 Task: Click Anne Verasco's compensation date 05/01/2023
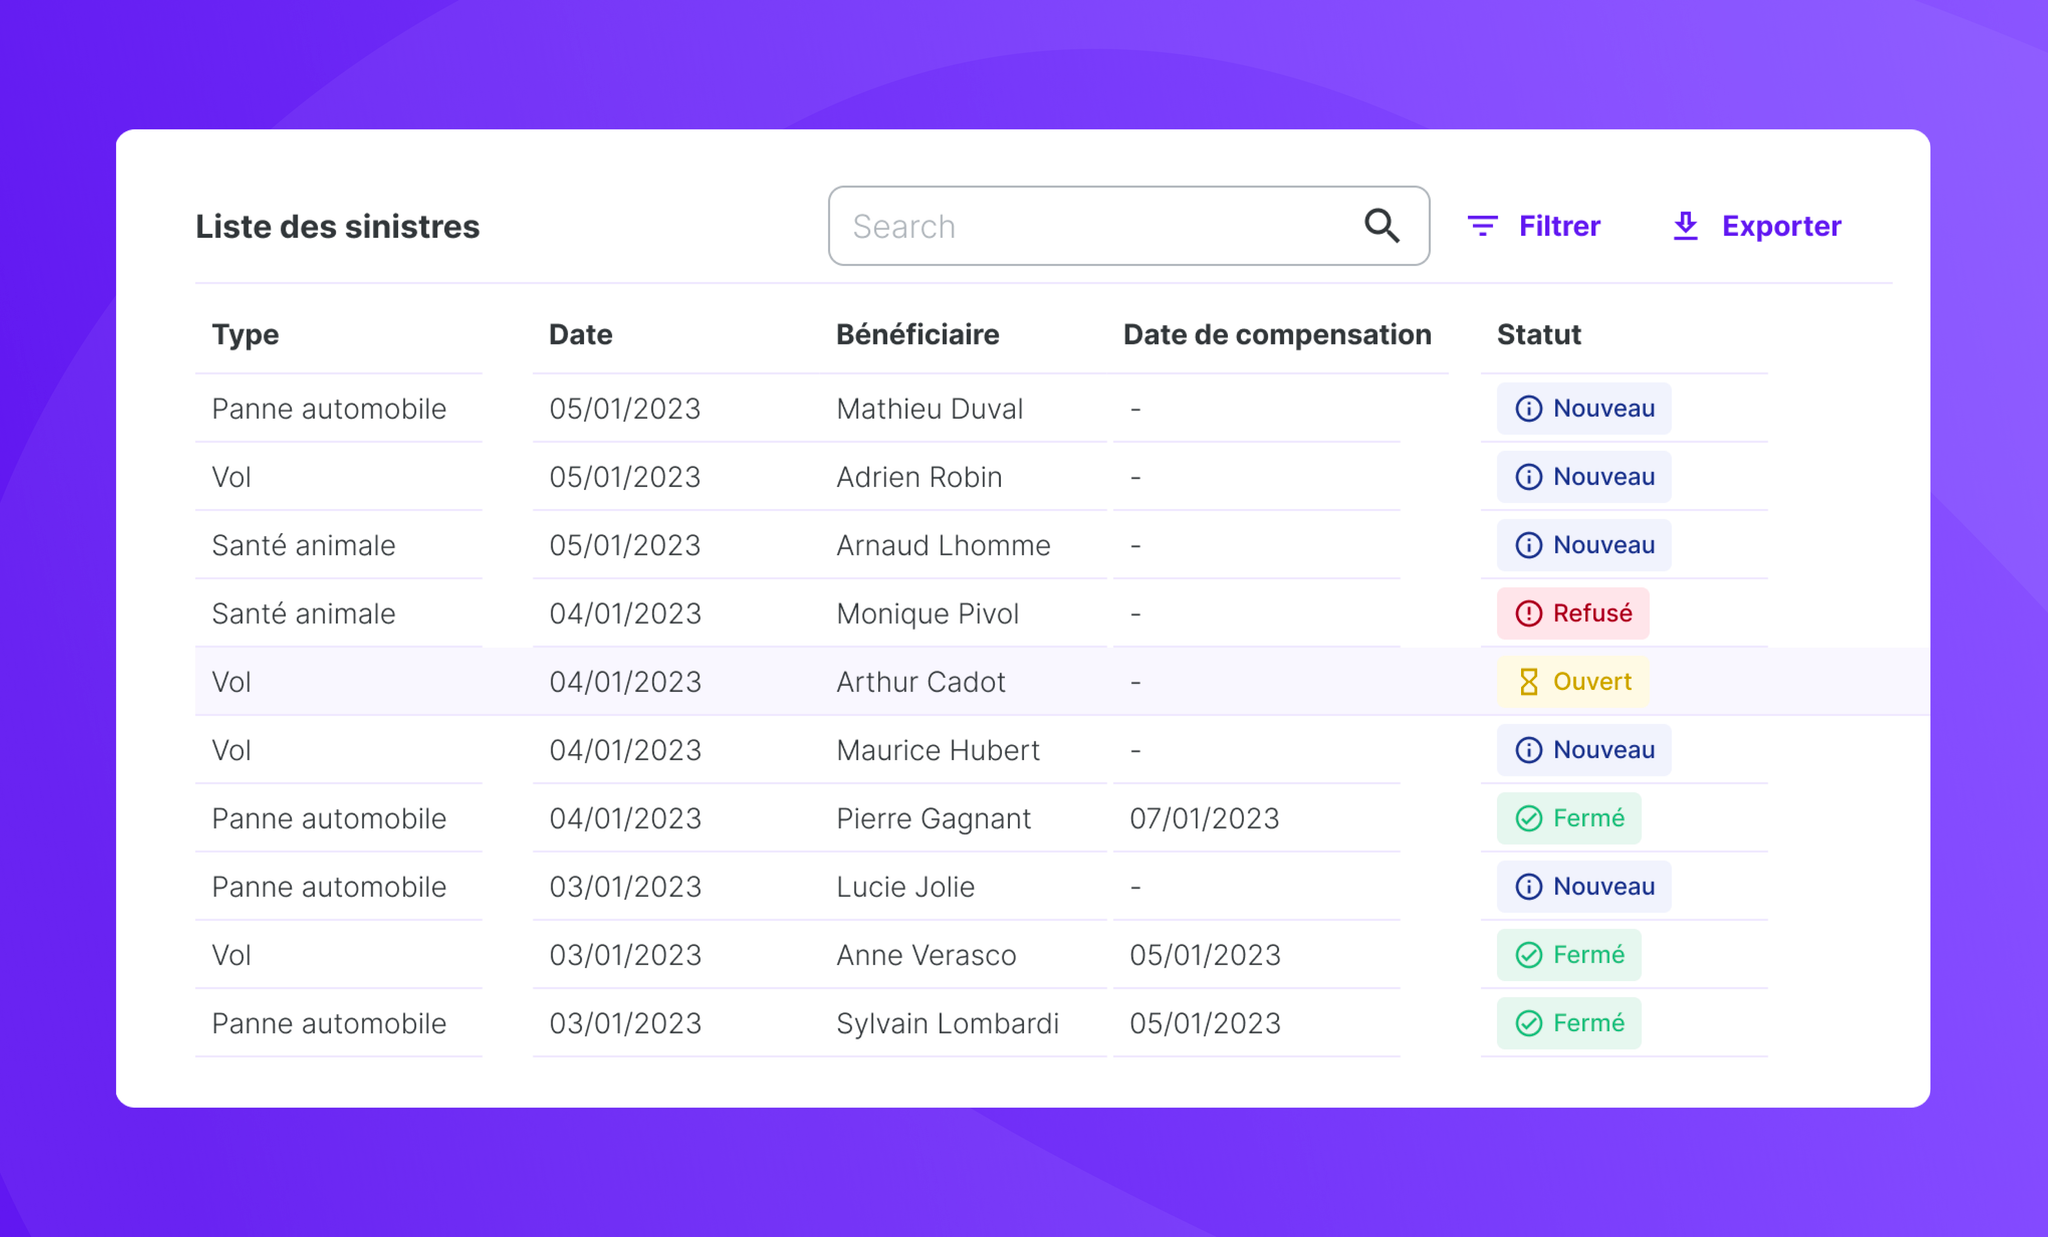[x=1204, y=955]
